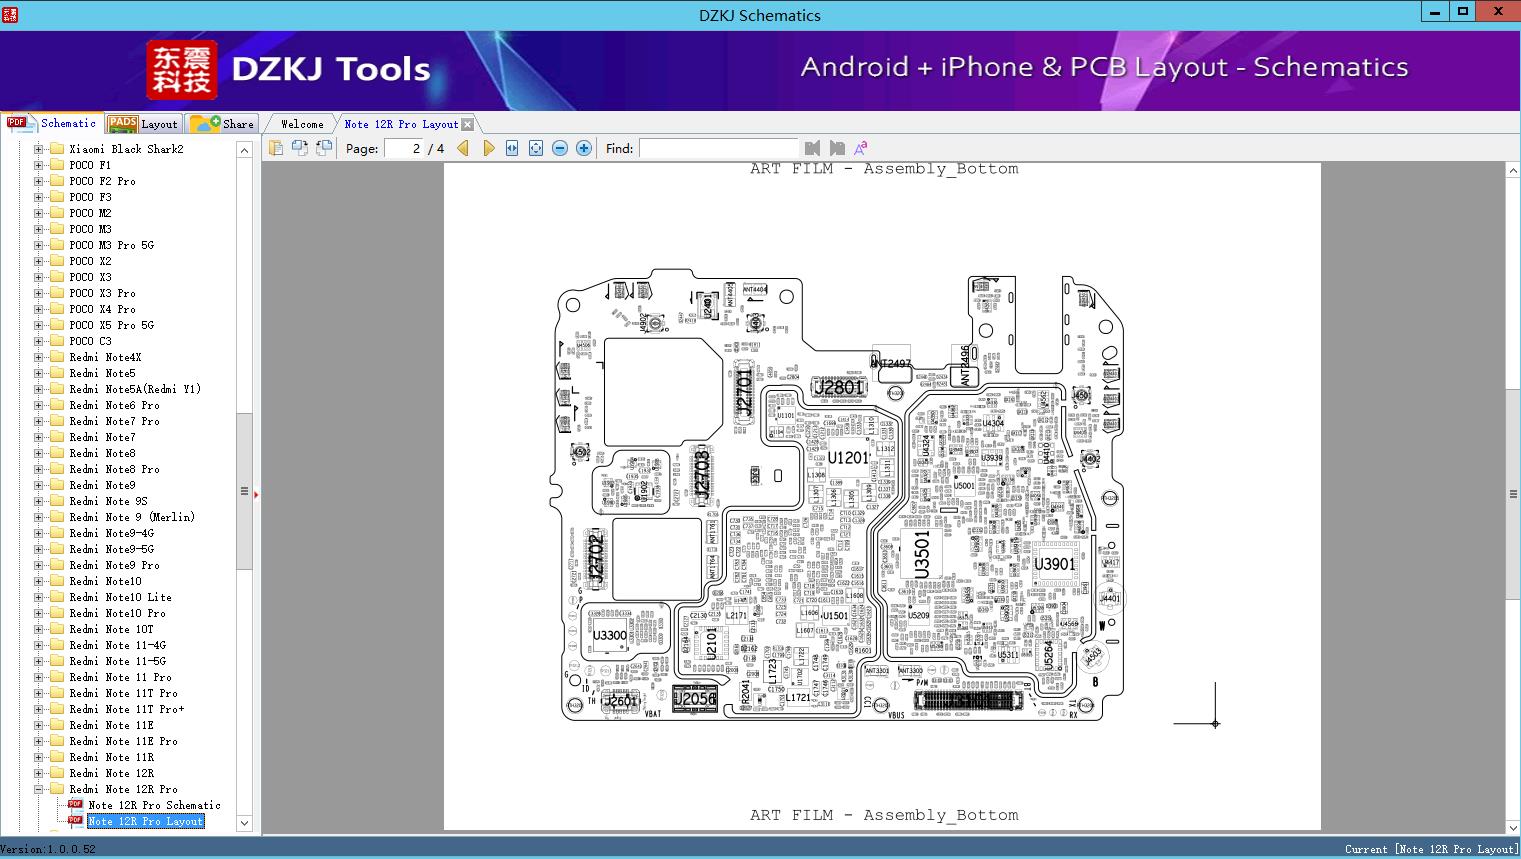Switch to the Welcome document tab
The image size is (1521, 859).
(302, 124)
